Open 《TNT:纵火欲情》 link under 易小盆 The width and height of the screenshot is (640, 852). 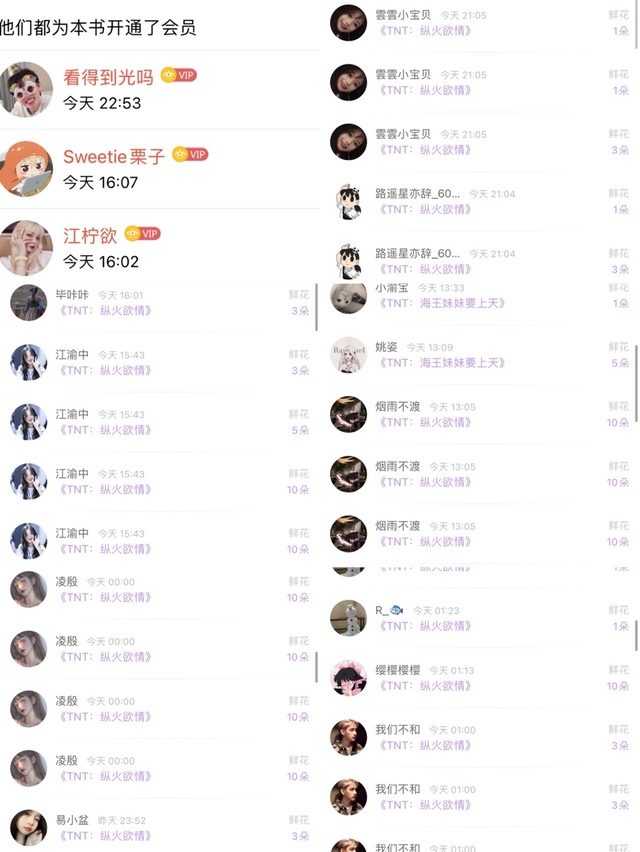pos(104,836)
